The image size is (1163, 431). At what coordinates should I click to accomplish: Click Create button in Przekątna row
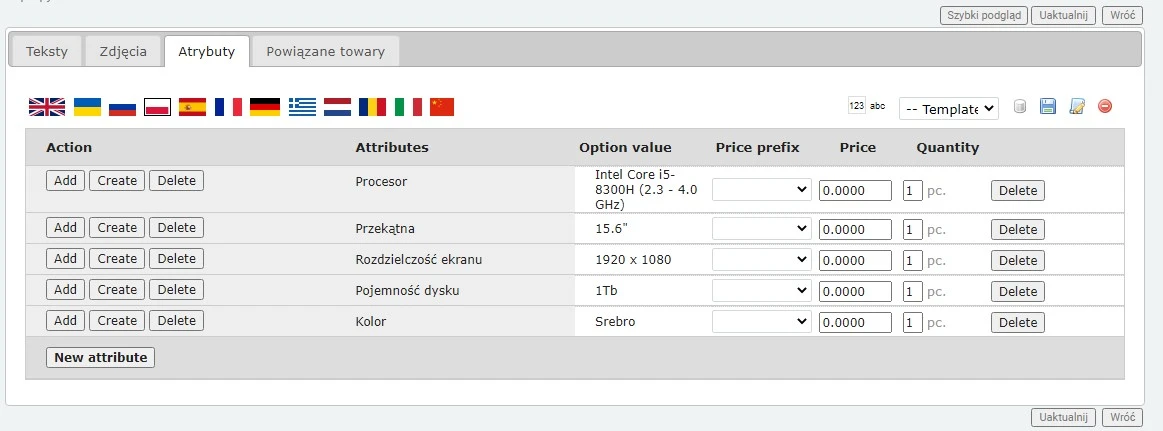[x=117, y=227]
